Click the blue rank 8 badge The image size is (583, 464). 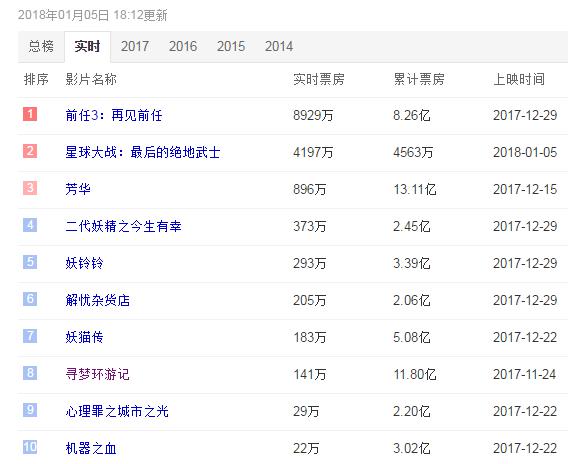tap(30, 373)
